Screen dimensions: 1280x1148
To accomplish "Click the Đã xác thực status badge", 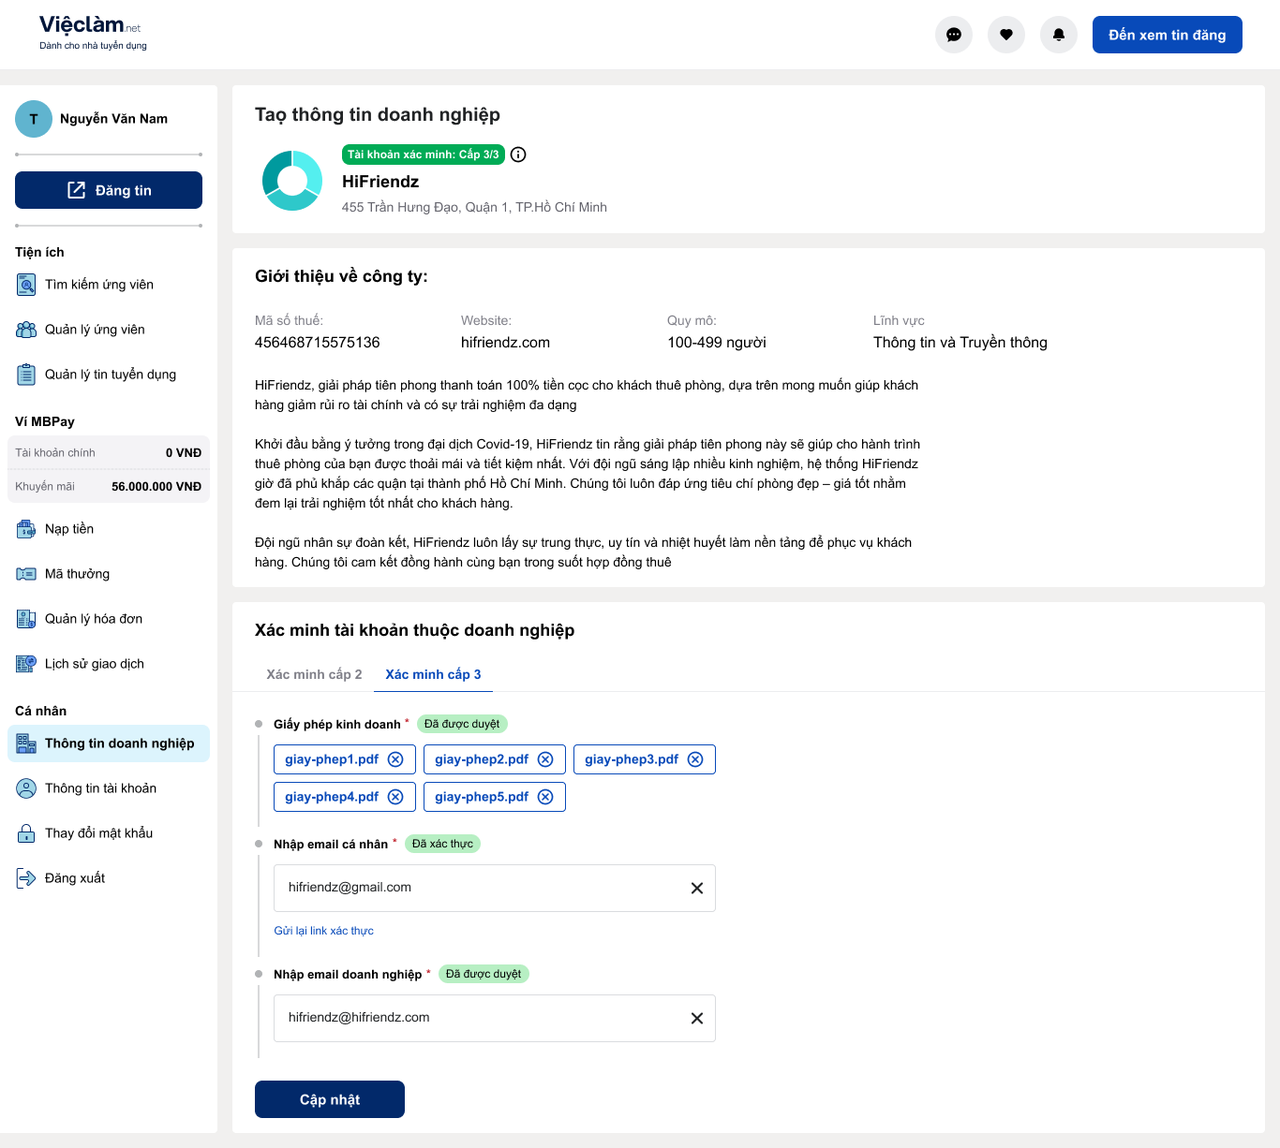I will coord(442,844).
